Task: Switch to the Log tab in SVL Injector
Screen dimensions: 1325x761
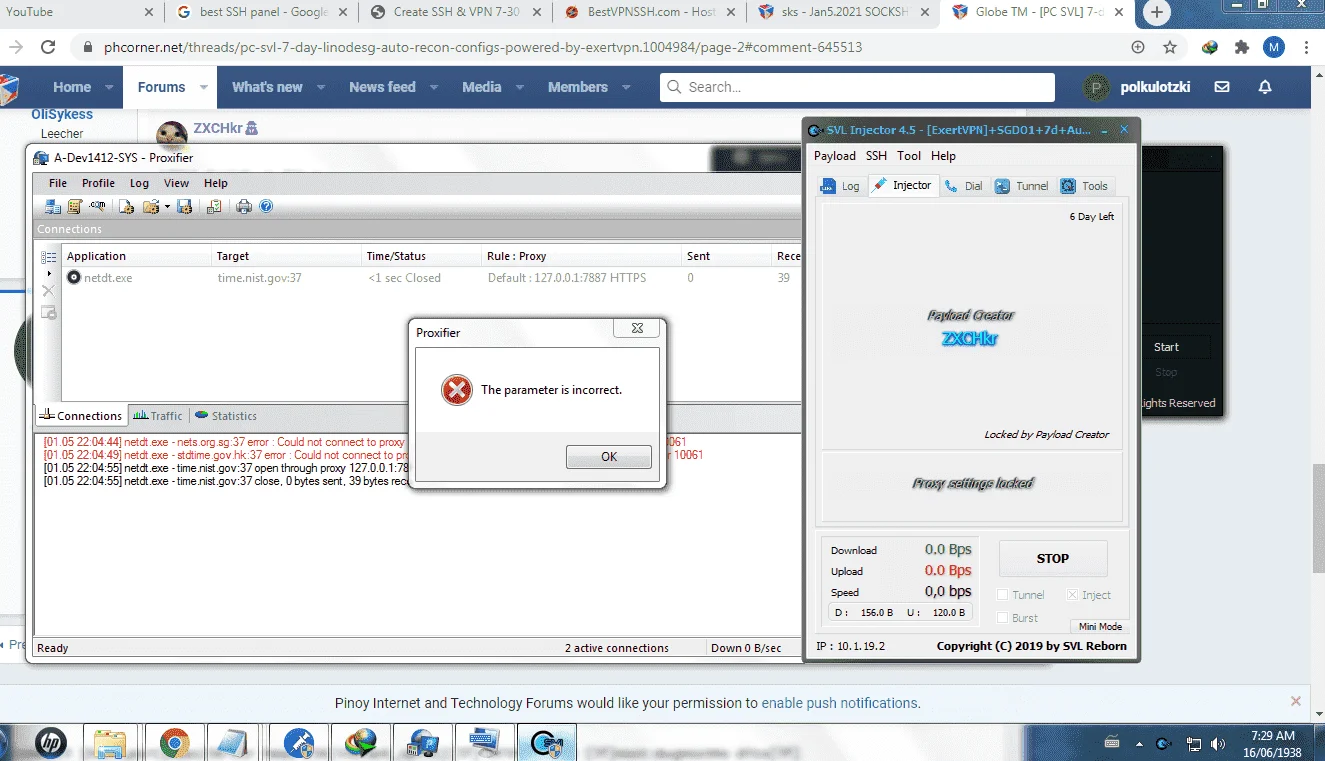Action: pyautogui.click(x=840, y=186)
